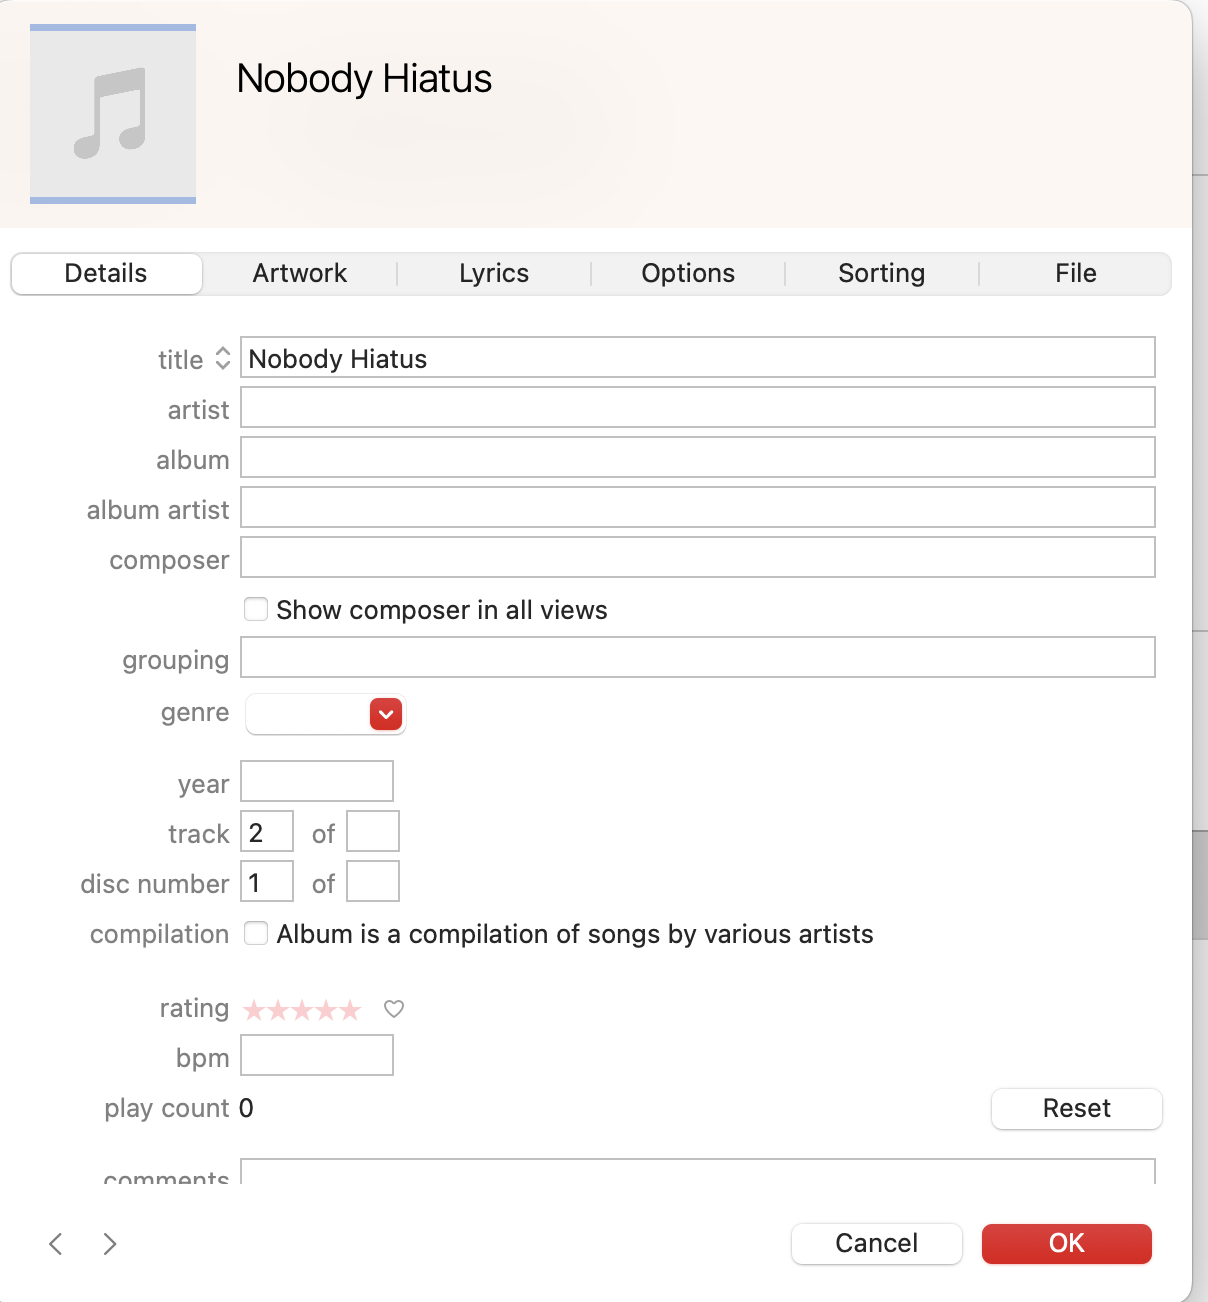The image size is (1208, 1302).
Task: Open the genre dropdown menu
Action: [x=385, y=714]
